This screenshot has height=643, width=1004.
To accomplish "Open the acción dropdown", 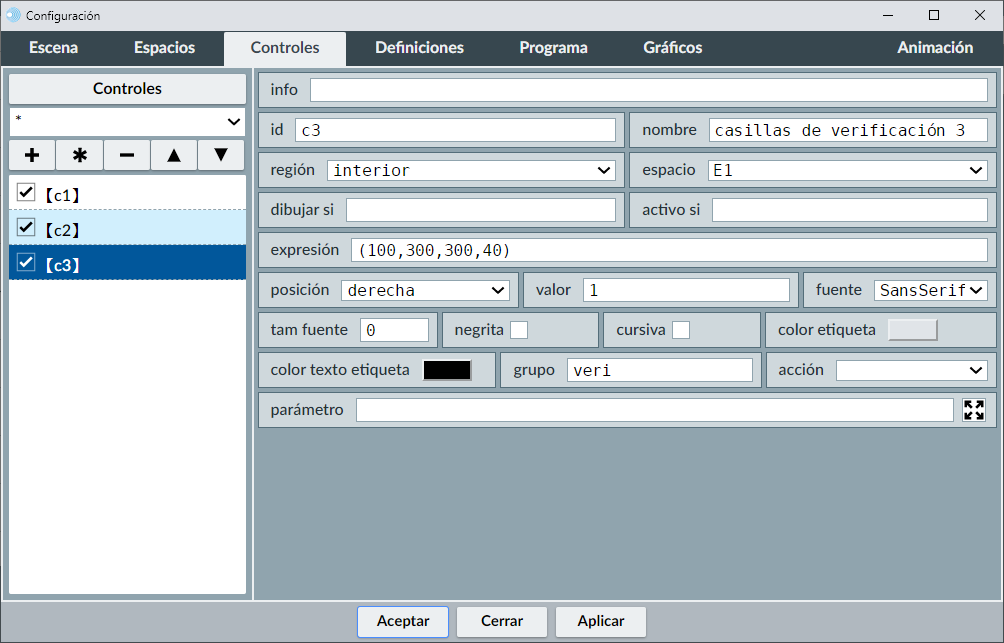I will pyautogui.click(x=911, y=370).
